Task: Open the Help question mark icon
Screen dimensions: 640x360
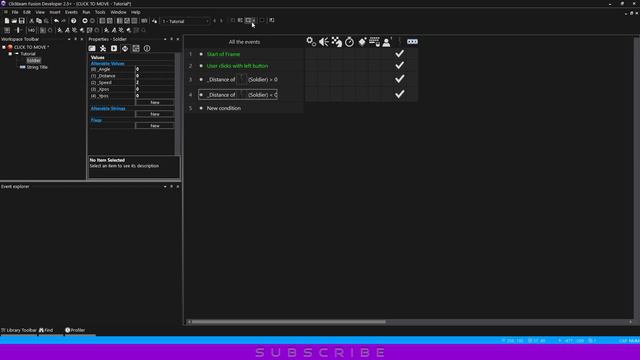Action: click(x=73, y=21)
